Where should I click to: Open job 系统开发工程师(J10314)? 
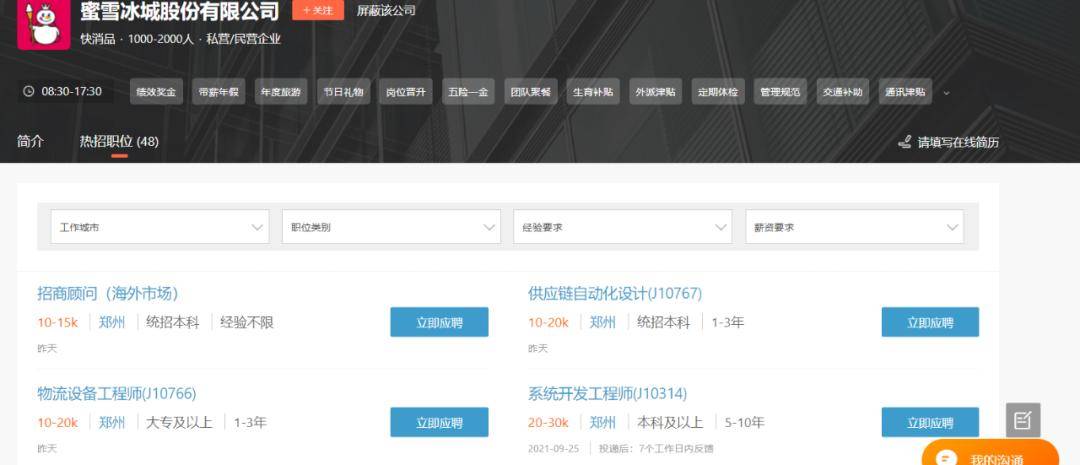pyautogui.click(x=608, y=393)
